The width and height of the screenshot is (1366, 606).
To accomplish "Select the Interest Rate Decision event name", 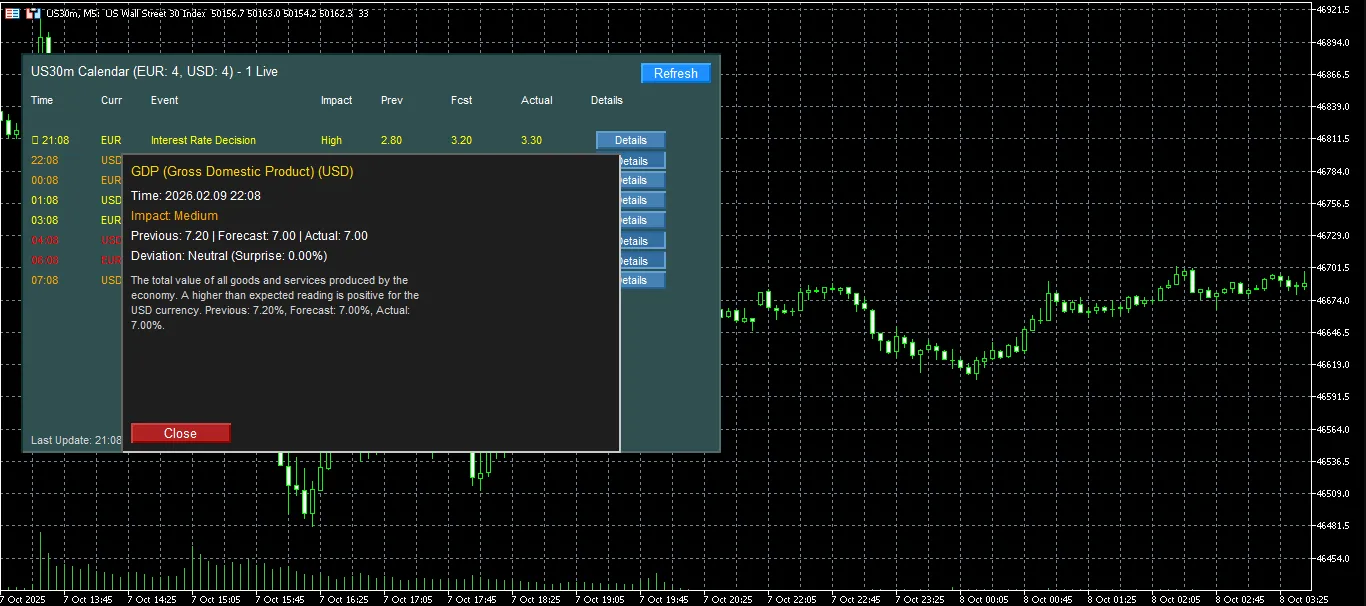I will [x=203, y=141].
